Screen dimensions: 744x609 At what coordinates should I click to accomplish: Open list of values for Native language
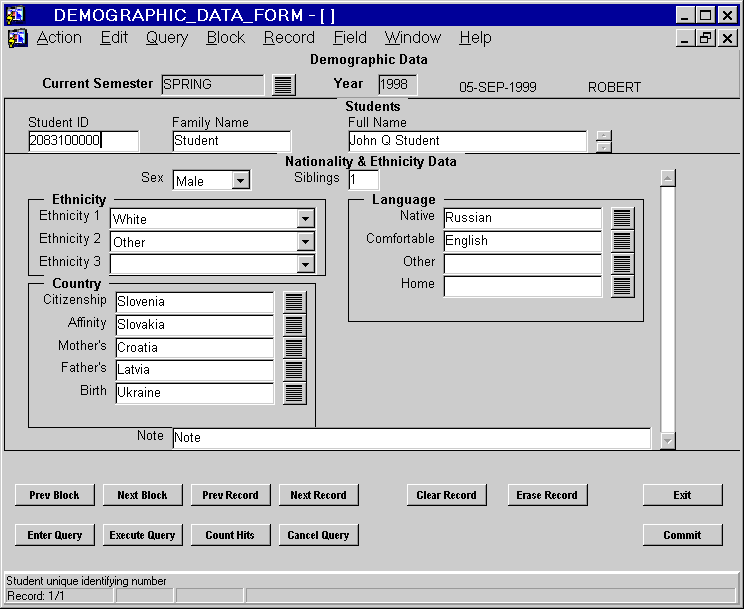pyautogui.click(x=622, y=218)
